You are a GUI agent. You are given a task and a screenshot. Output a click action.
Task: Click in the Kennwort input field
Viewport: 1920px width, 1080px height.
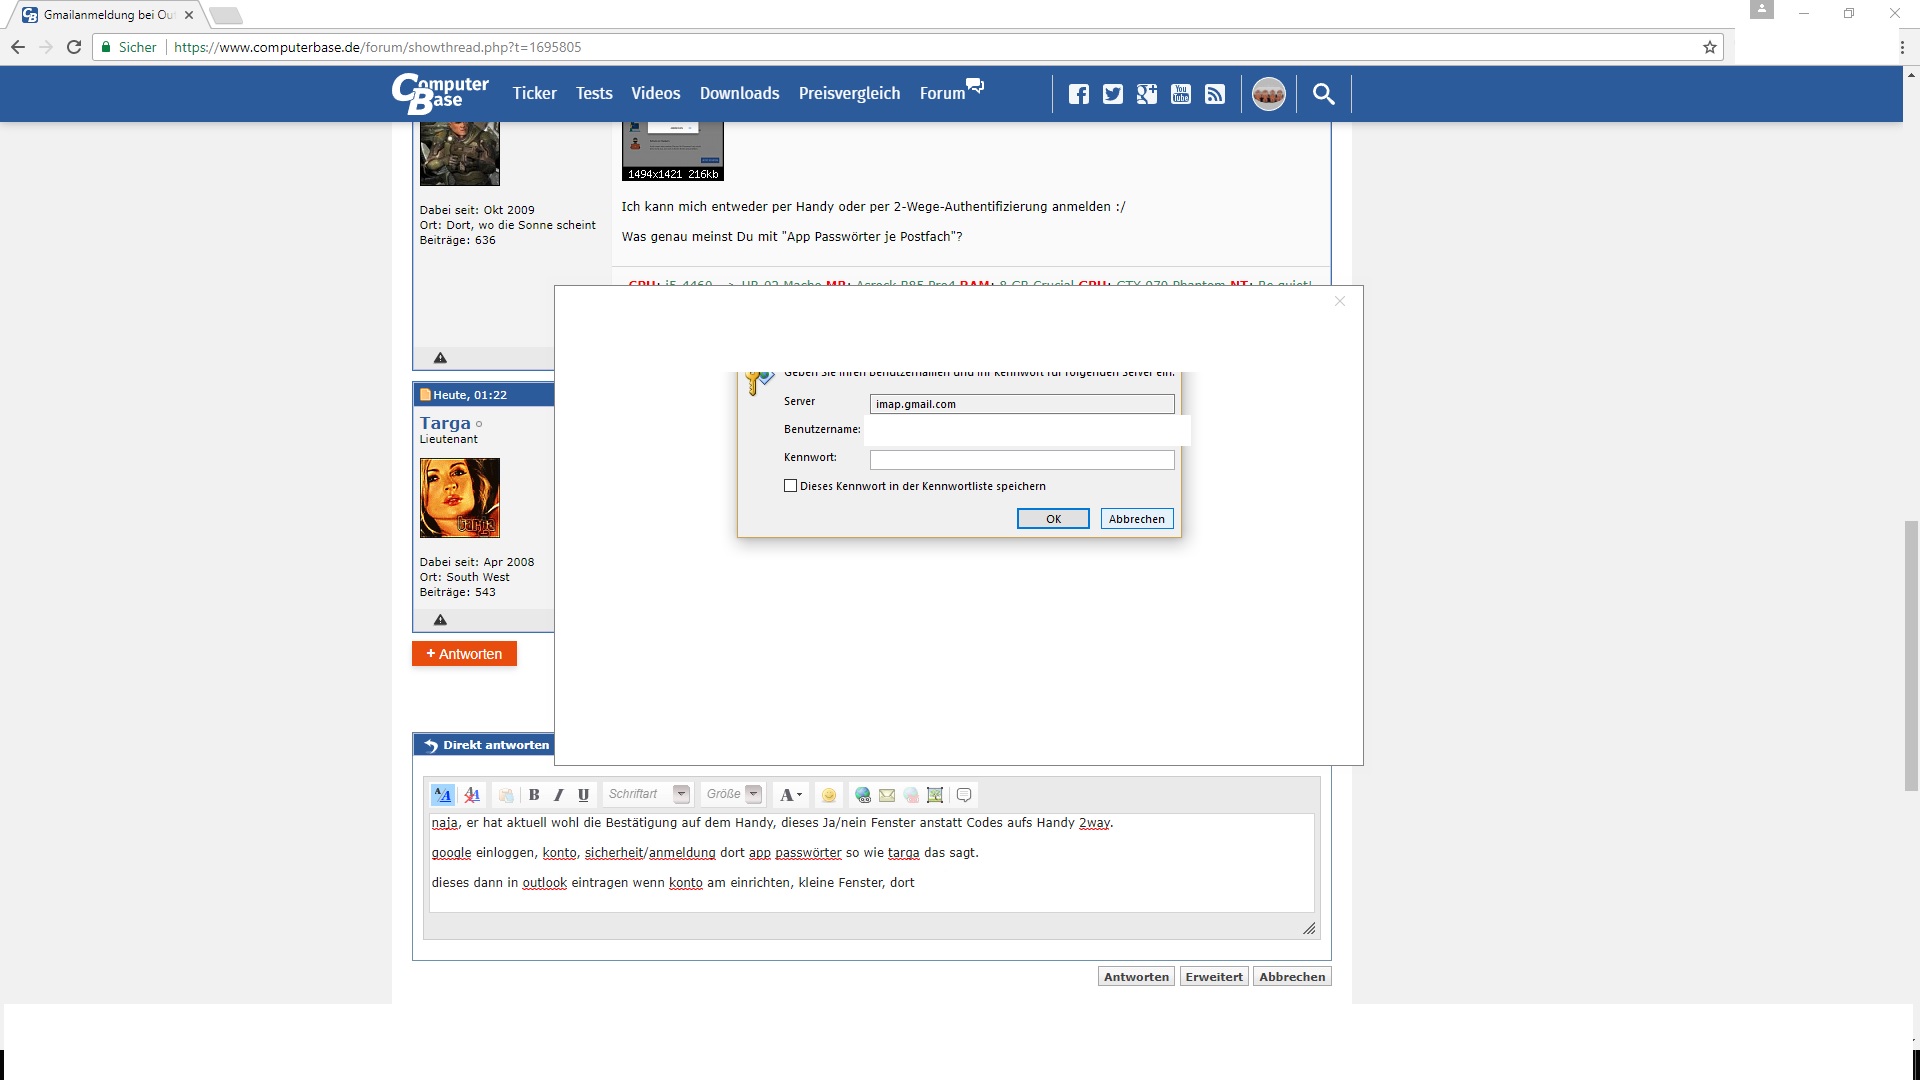(x=1022, y=459)
